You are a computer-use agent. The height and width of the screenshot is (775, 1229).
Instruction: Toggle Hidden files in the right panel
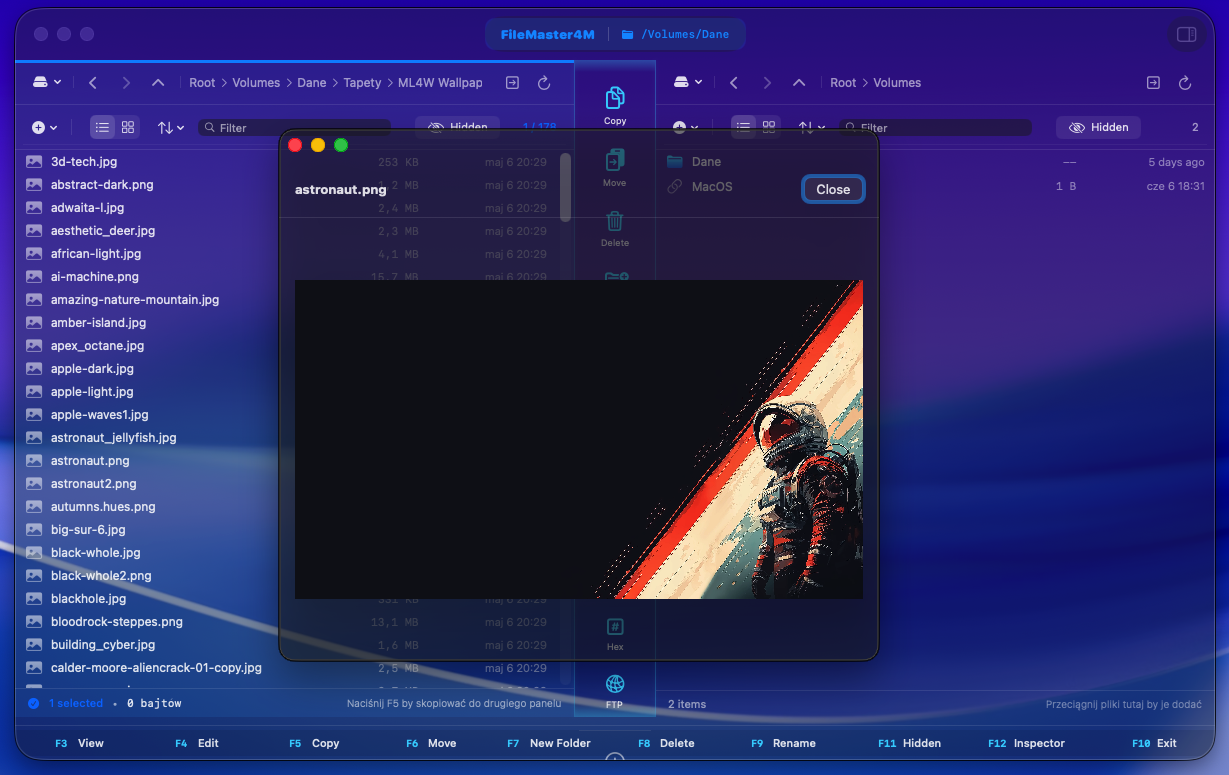pos(1098,127)
